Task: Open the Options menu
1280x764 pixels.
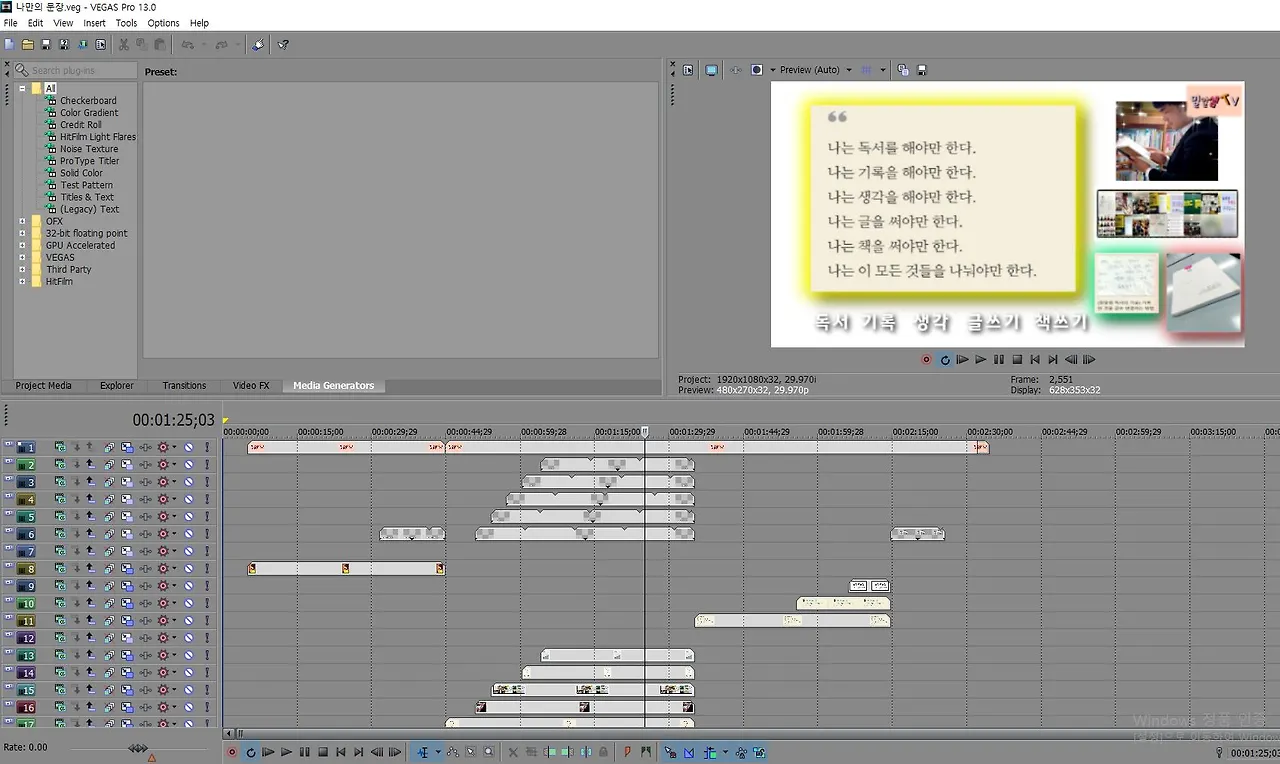Action: [163, 23]
